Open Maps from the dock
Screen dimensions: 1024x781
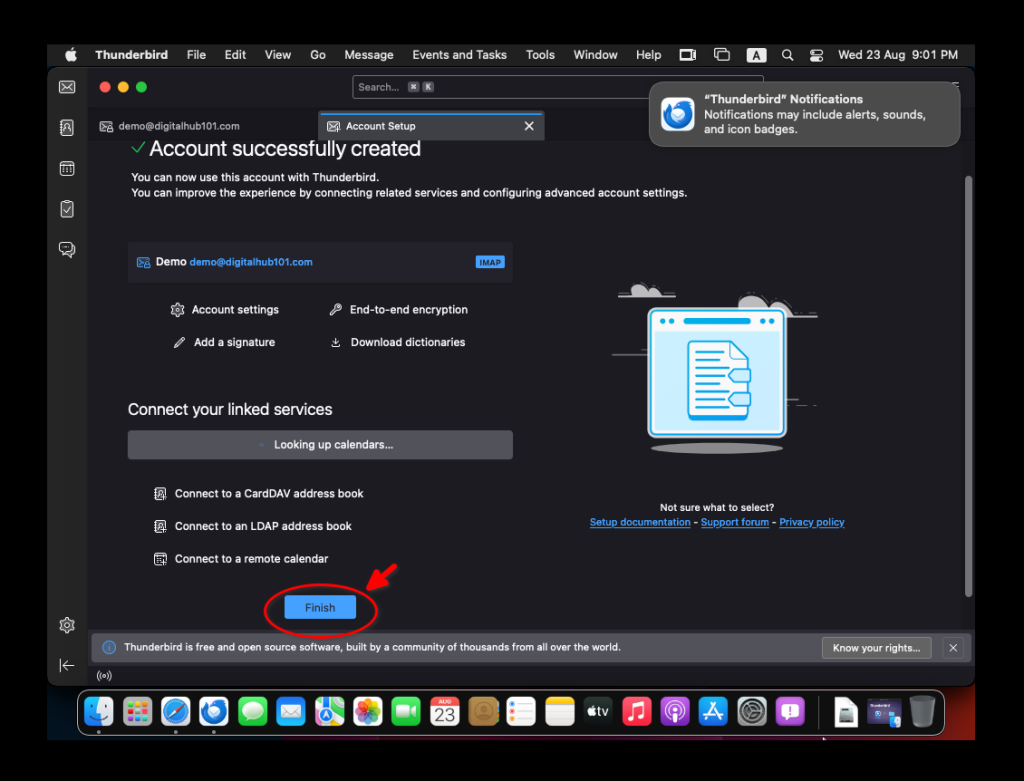point(329,711)
